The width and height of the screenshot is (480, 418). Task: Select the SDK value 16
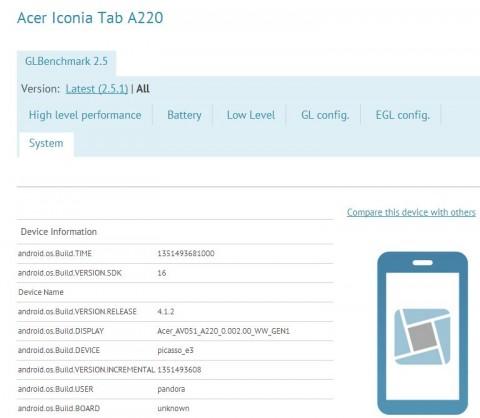162,273
